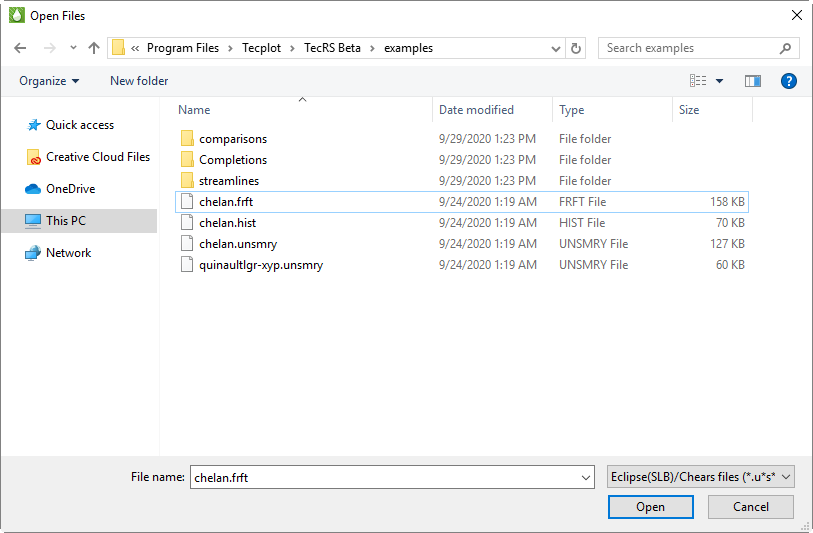Image resolution: width=813 pixels, height=533 pixels.
Task: Cancel the Open Files dialog
Action: (x=750, y=507)
